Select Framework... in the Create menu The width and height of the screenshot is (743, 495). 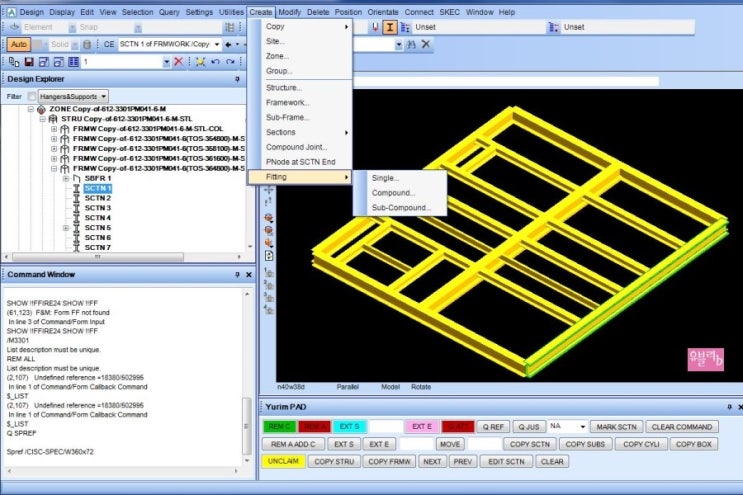300,102
